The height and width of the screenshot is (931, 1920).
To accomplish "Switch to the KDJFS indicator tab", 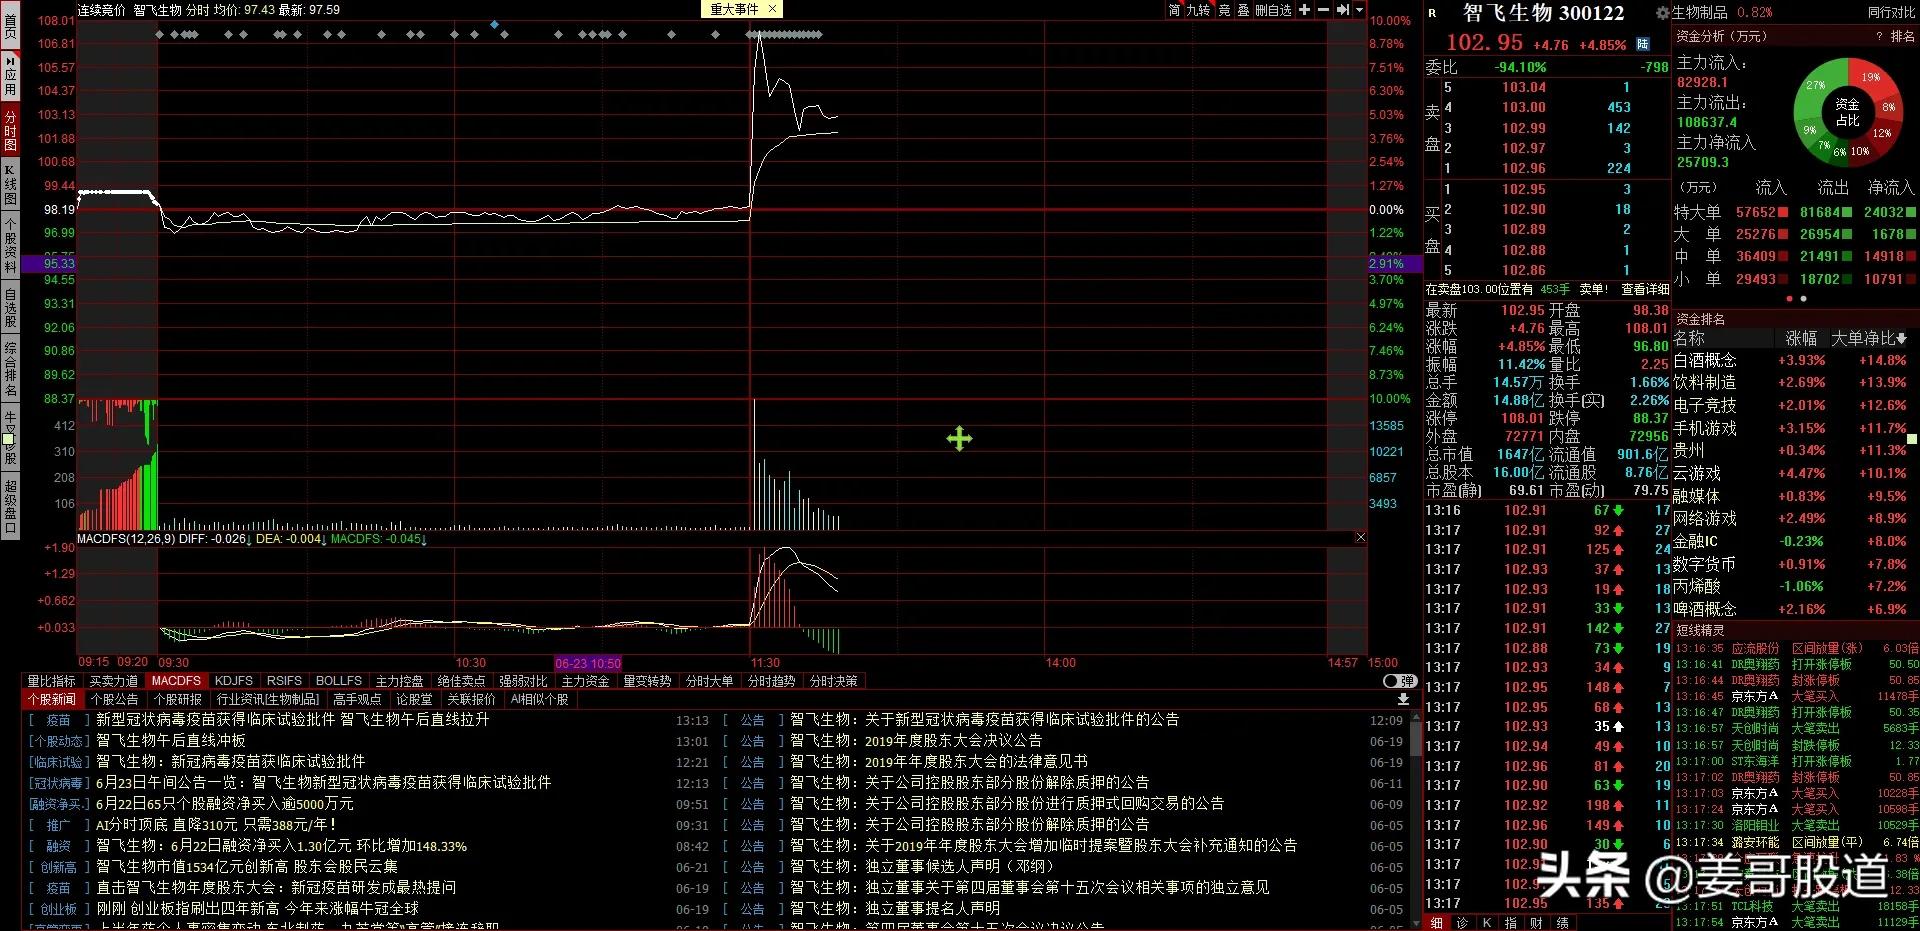I will tap(234, 681).
